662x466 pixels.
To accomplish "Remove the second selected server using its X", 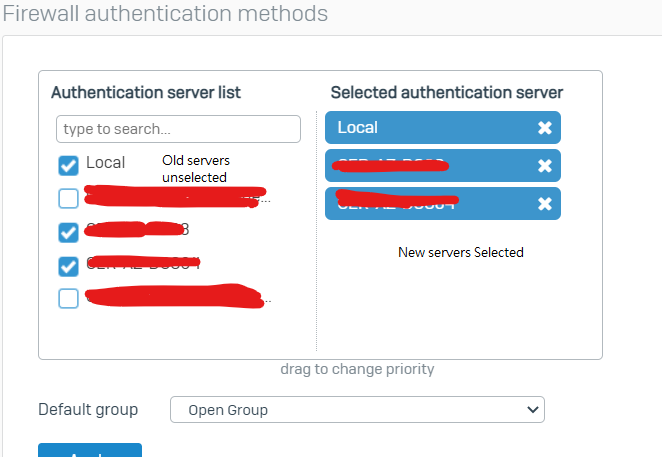I will click(x=544, y=166).
